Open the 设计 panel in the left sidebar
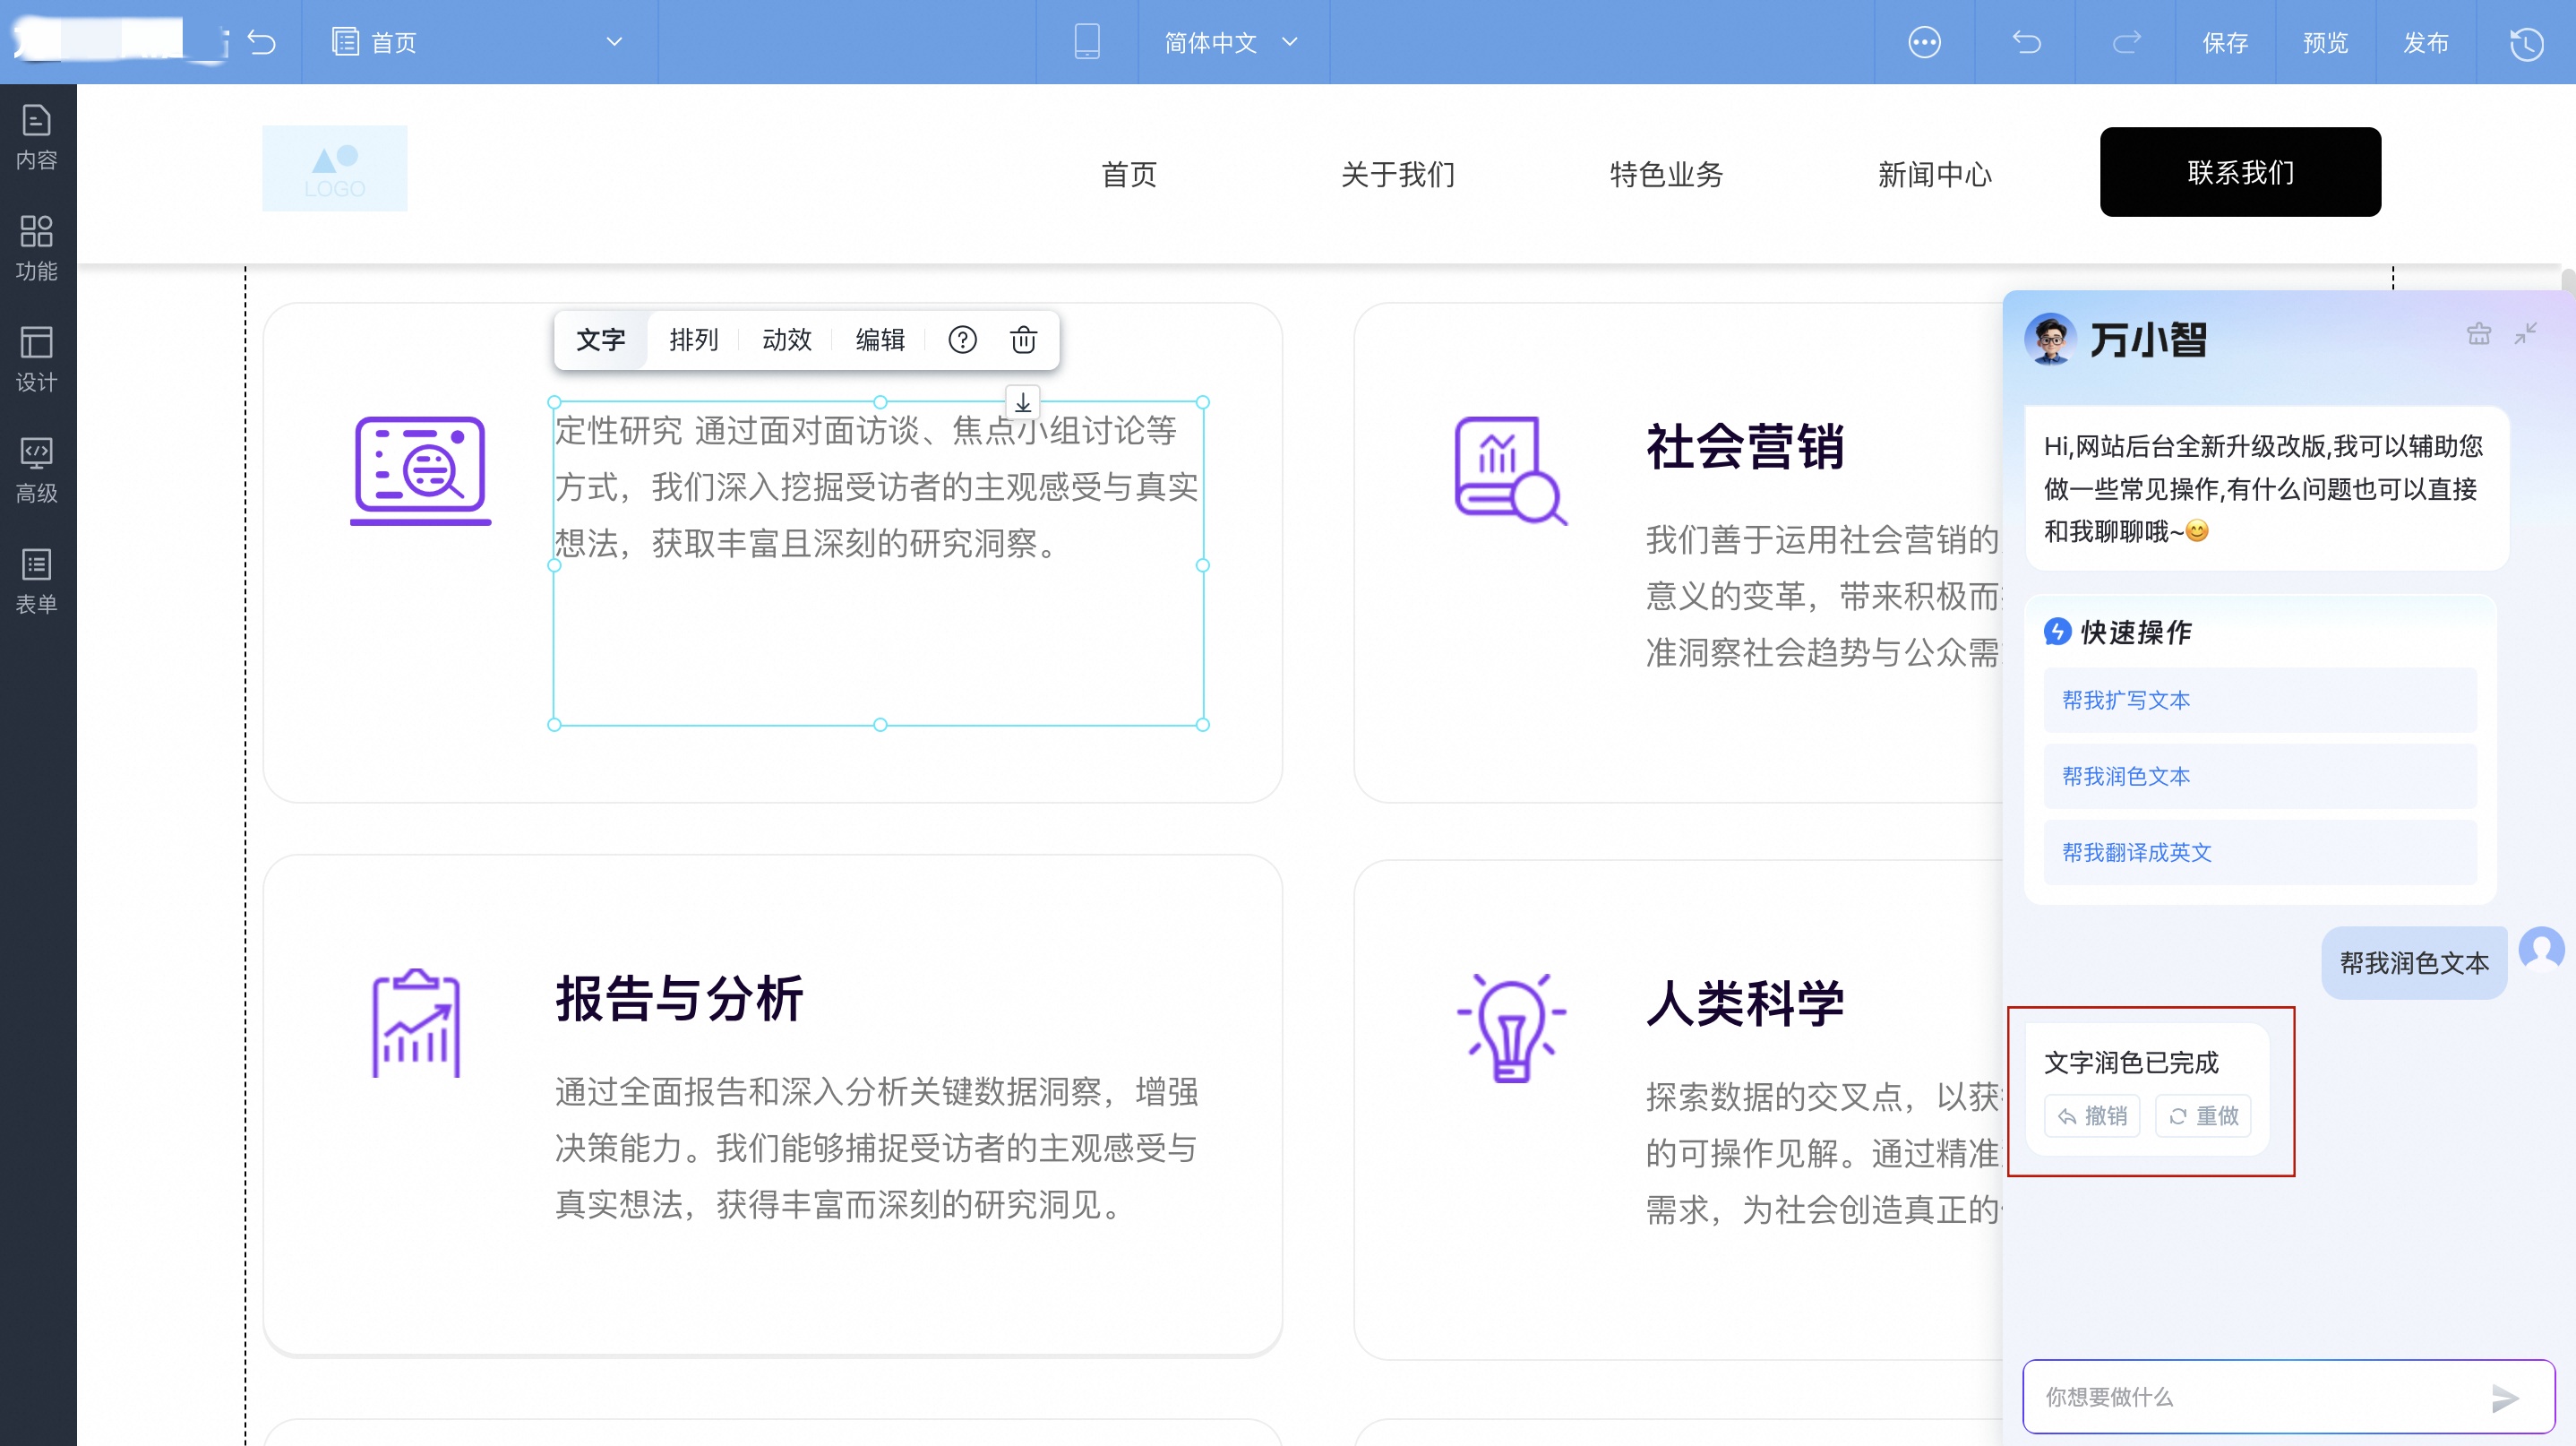 coord(37,360)
